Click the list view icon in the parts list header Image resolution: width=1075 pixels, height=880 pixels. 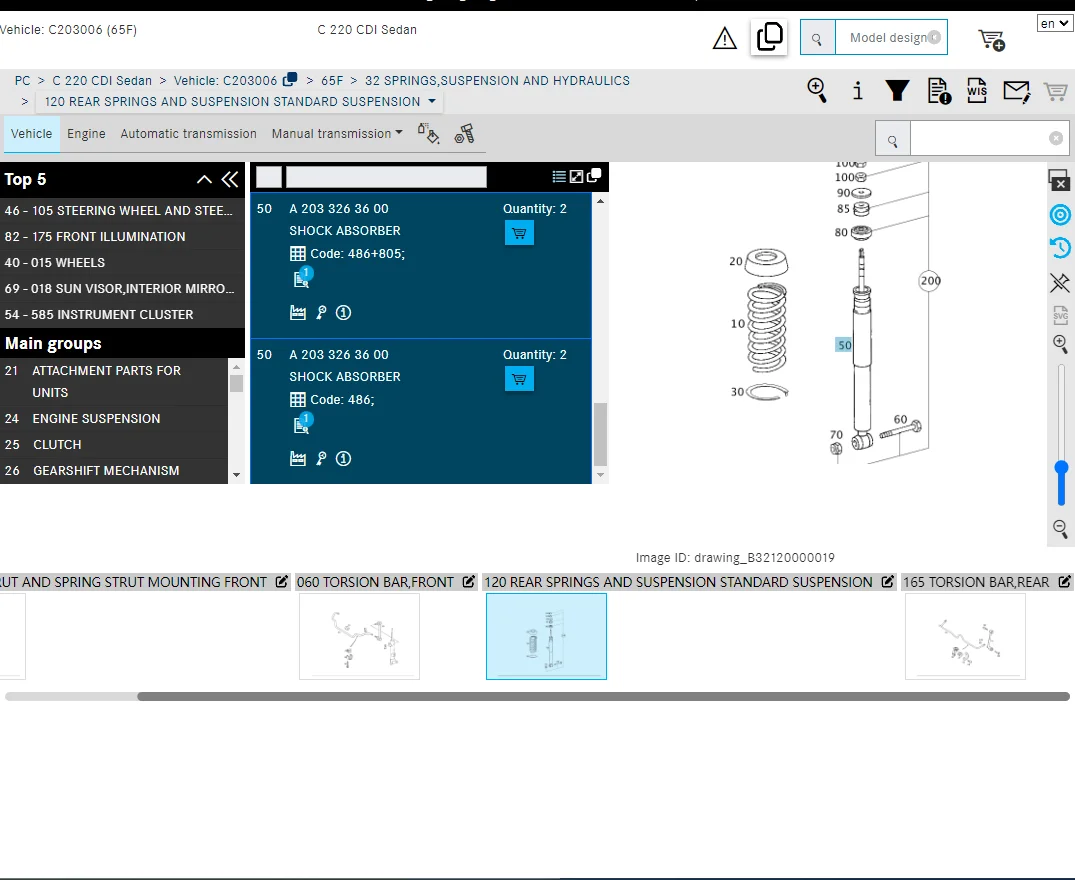(x=559, y=177)
